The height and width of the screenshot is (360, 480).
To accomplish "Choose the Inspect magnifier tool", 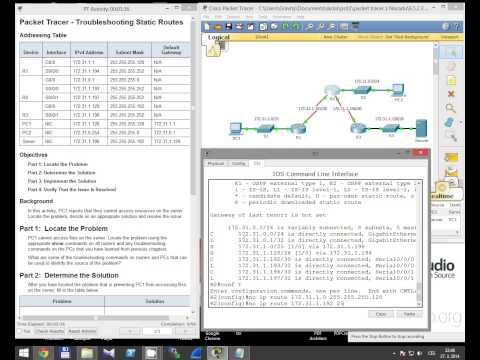I will [451, 108].
